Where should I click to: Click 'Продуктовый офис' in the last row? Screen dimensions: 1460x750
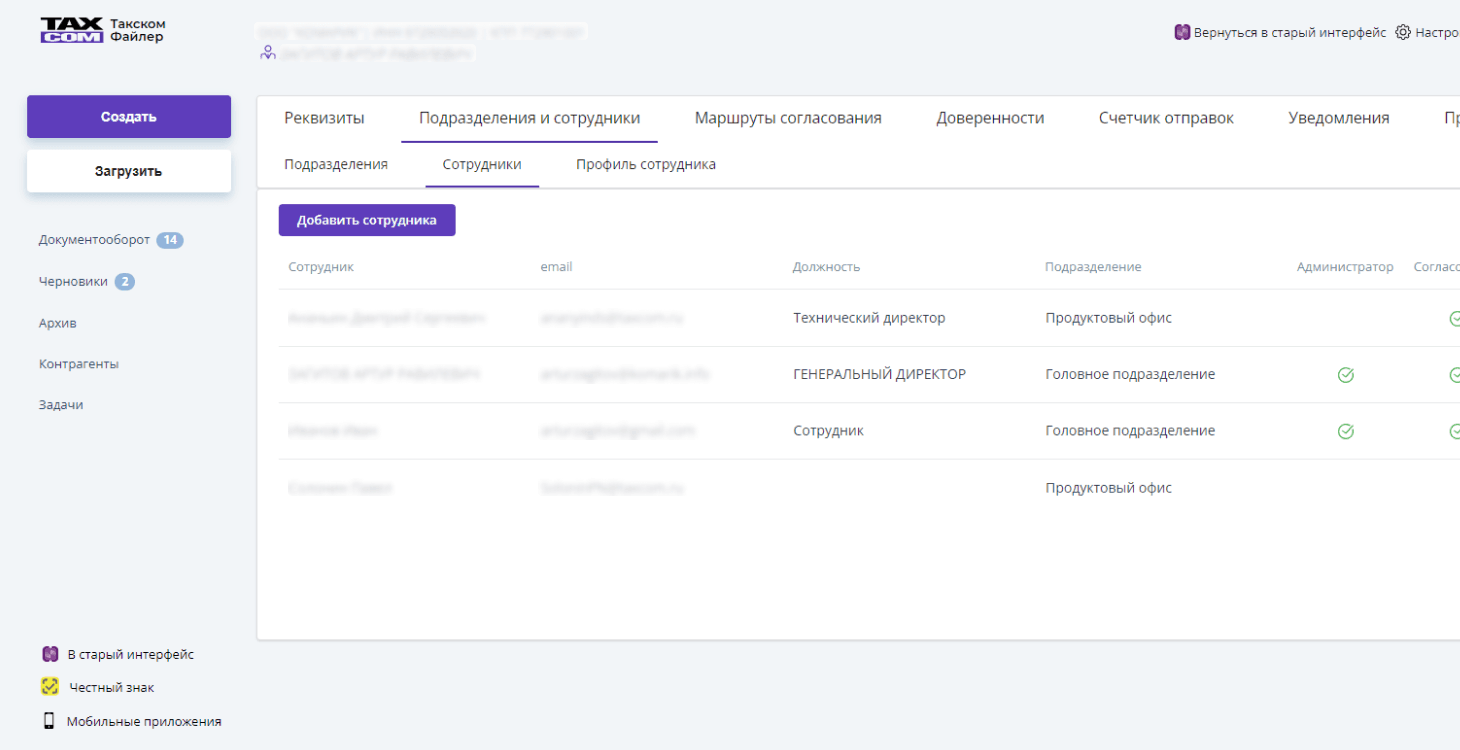point(1109,488)
